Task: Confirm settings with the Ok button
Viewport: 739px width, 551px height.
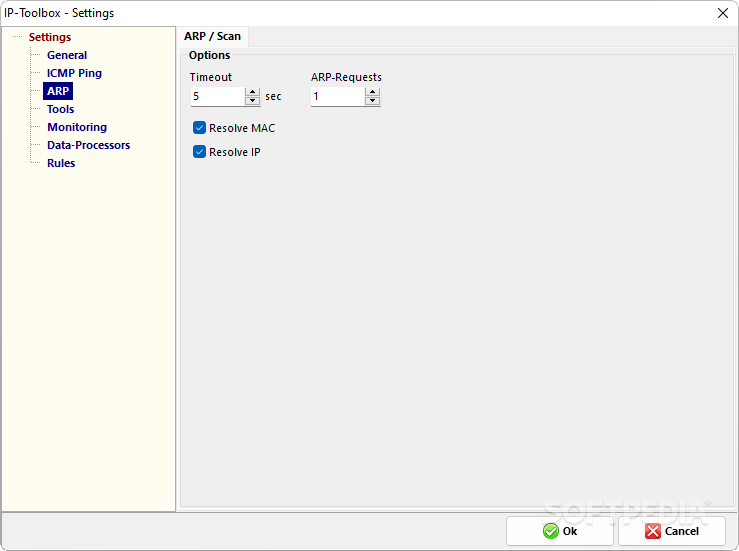Action: (x=559, y=531)
